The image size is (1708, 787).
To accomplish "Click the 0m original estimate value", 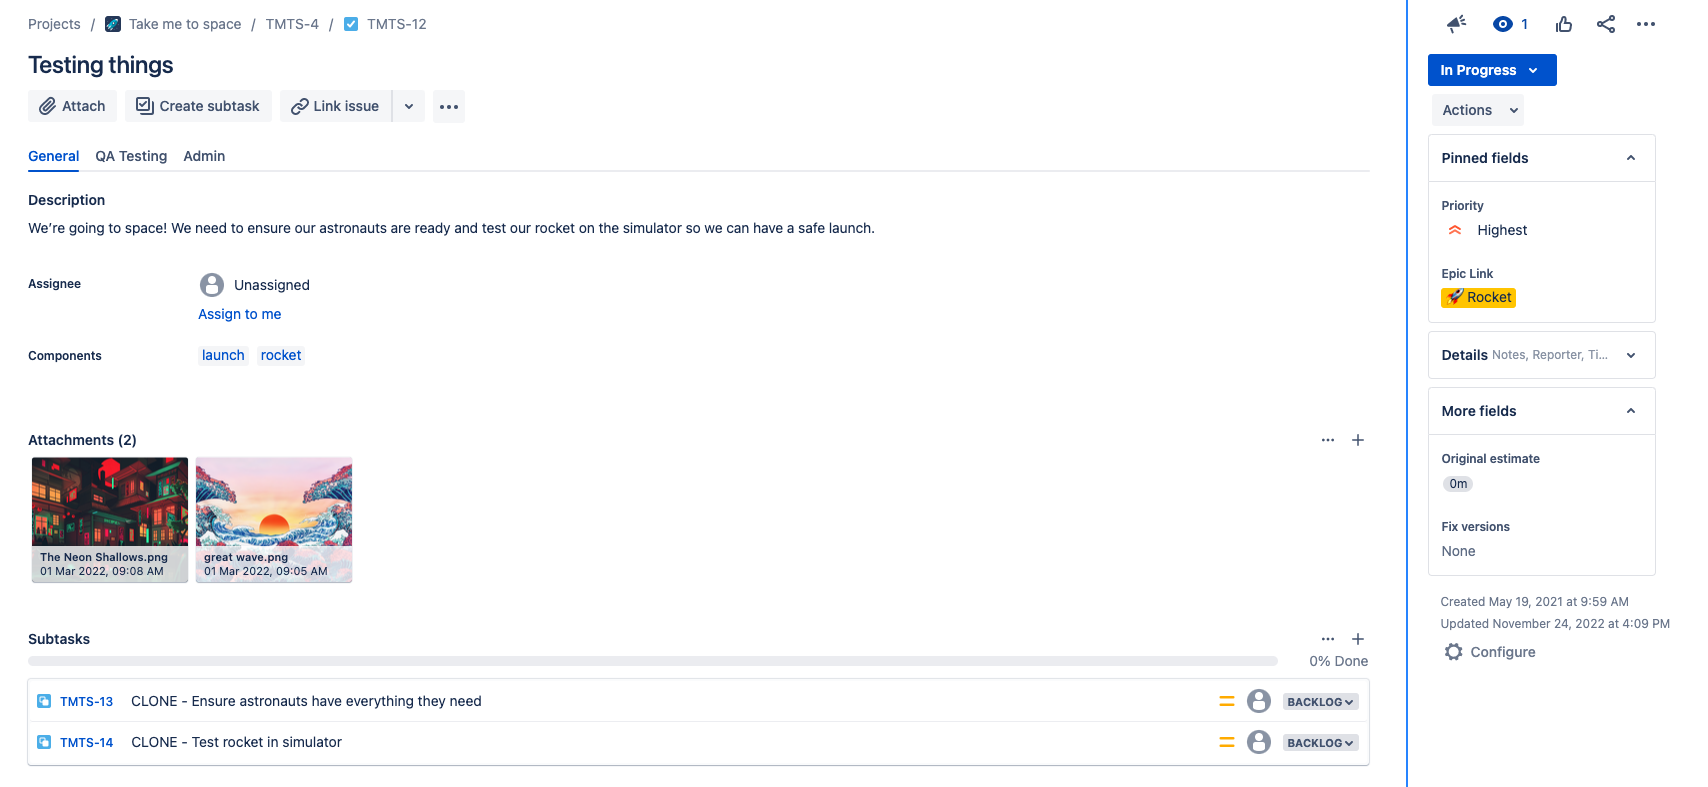I will 1458,484.
